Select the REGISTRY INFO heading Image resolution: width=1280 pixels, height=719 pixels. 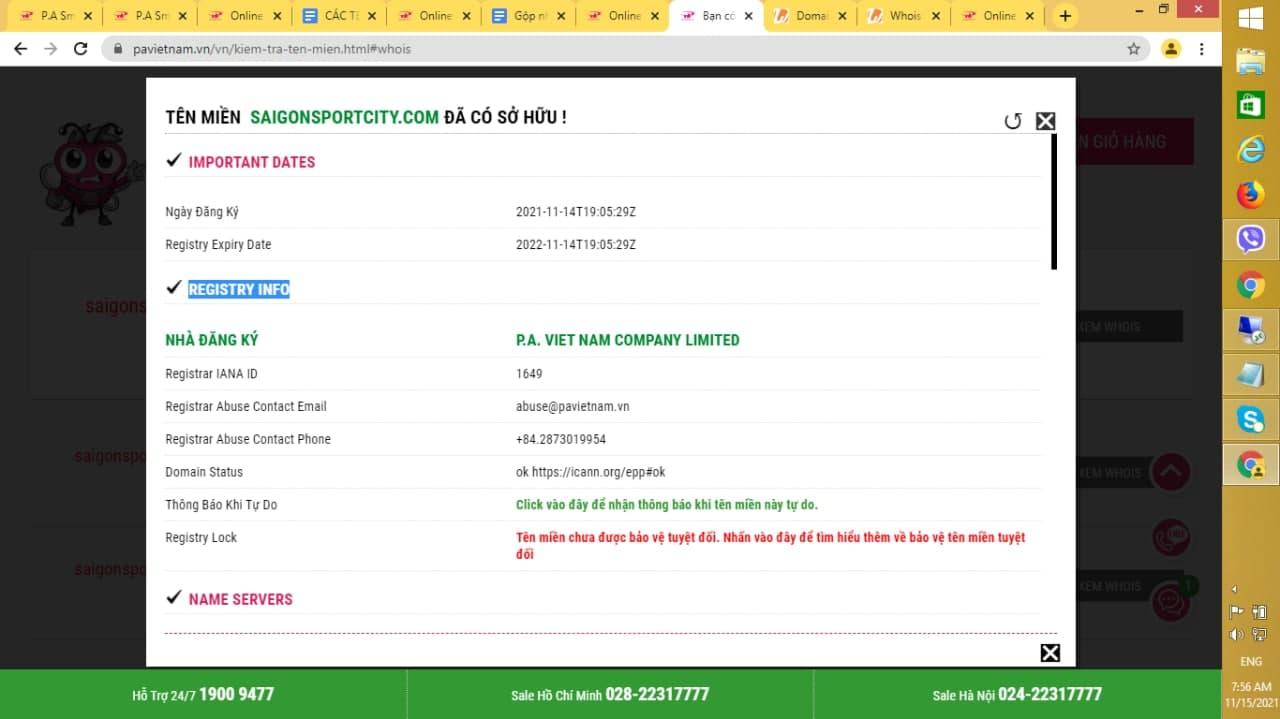point(239,289)
